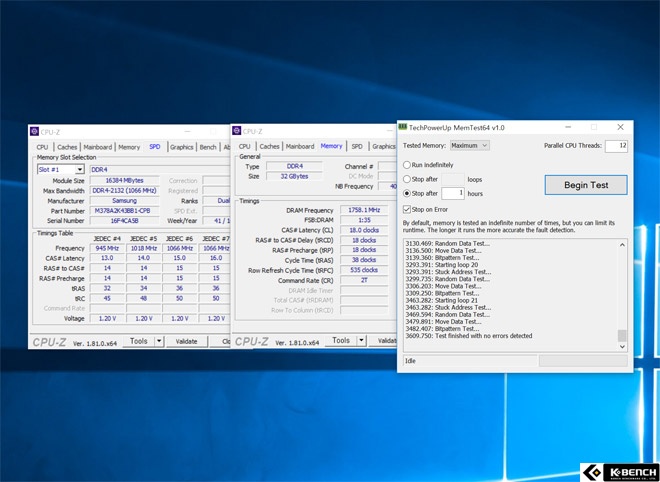Screen dimensions: 660x482
Task: Click Max Bandwidth DDR4-2132 value
Action: click(125, 191)
